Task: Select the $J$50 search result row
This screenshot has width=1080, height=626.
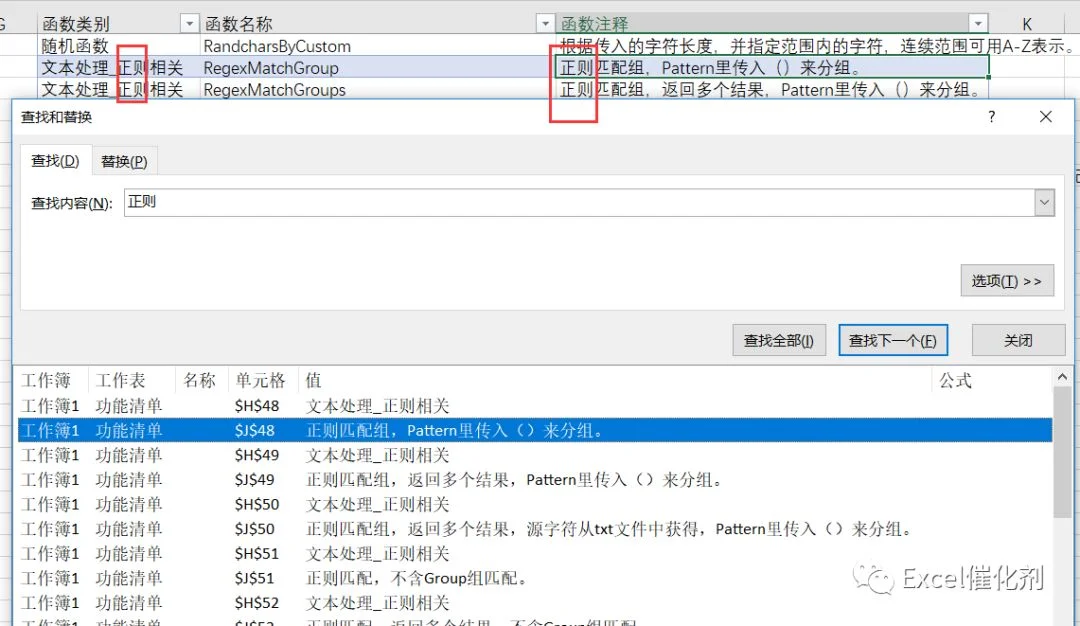Action: click(x=534, y=529)
